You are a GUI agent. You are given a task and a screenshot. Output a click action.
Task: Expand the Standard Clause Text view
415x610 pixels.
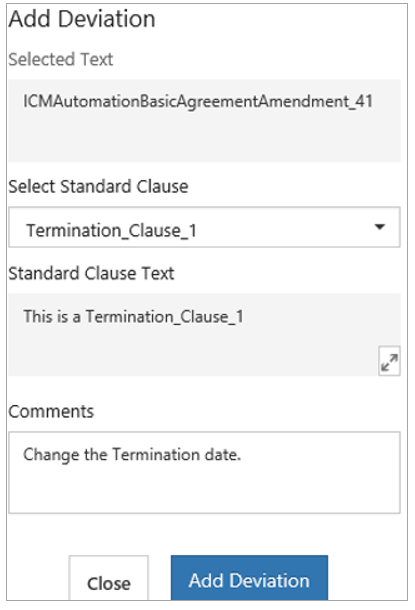389,361
